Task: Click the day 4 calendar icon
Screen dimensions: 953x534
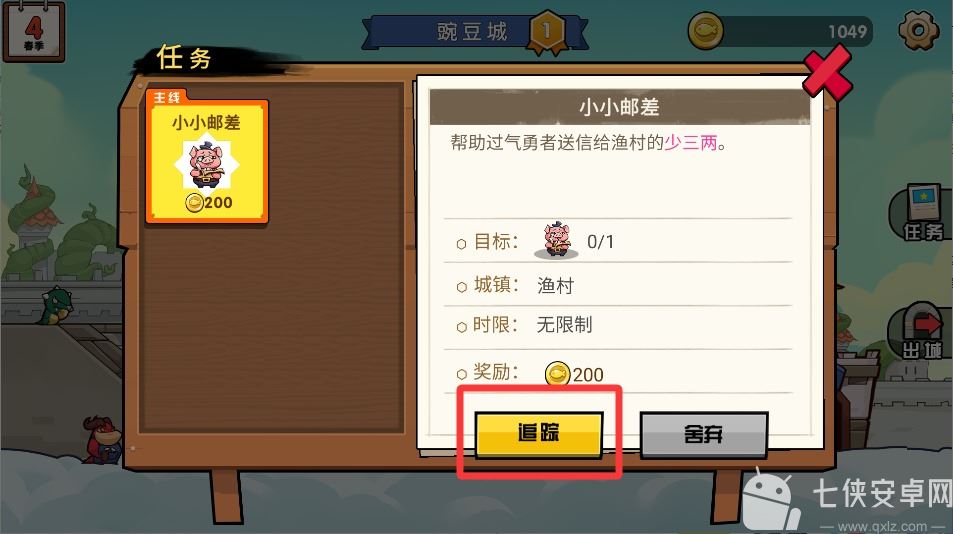Action: click(33, 31)
